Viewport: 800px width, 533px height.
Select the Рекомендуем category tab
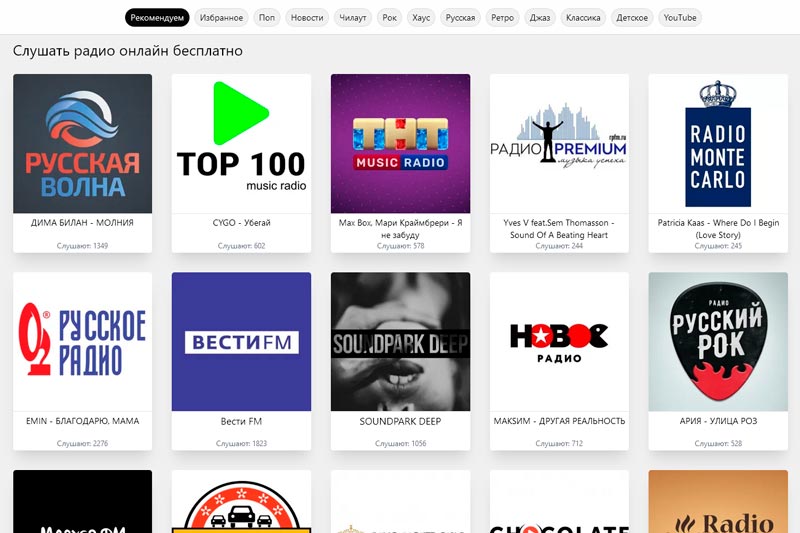pyautogui.click(x=157, y=18)
